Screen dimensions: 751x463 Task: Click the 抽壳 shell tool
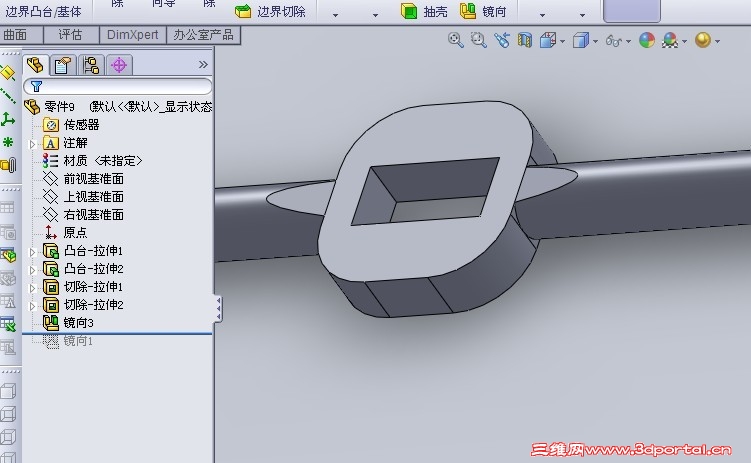click(x=424, y=11)
